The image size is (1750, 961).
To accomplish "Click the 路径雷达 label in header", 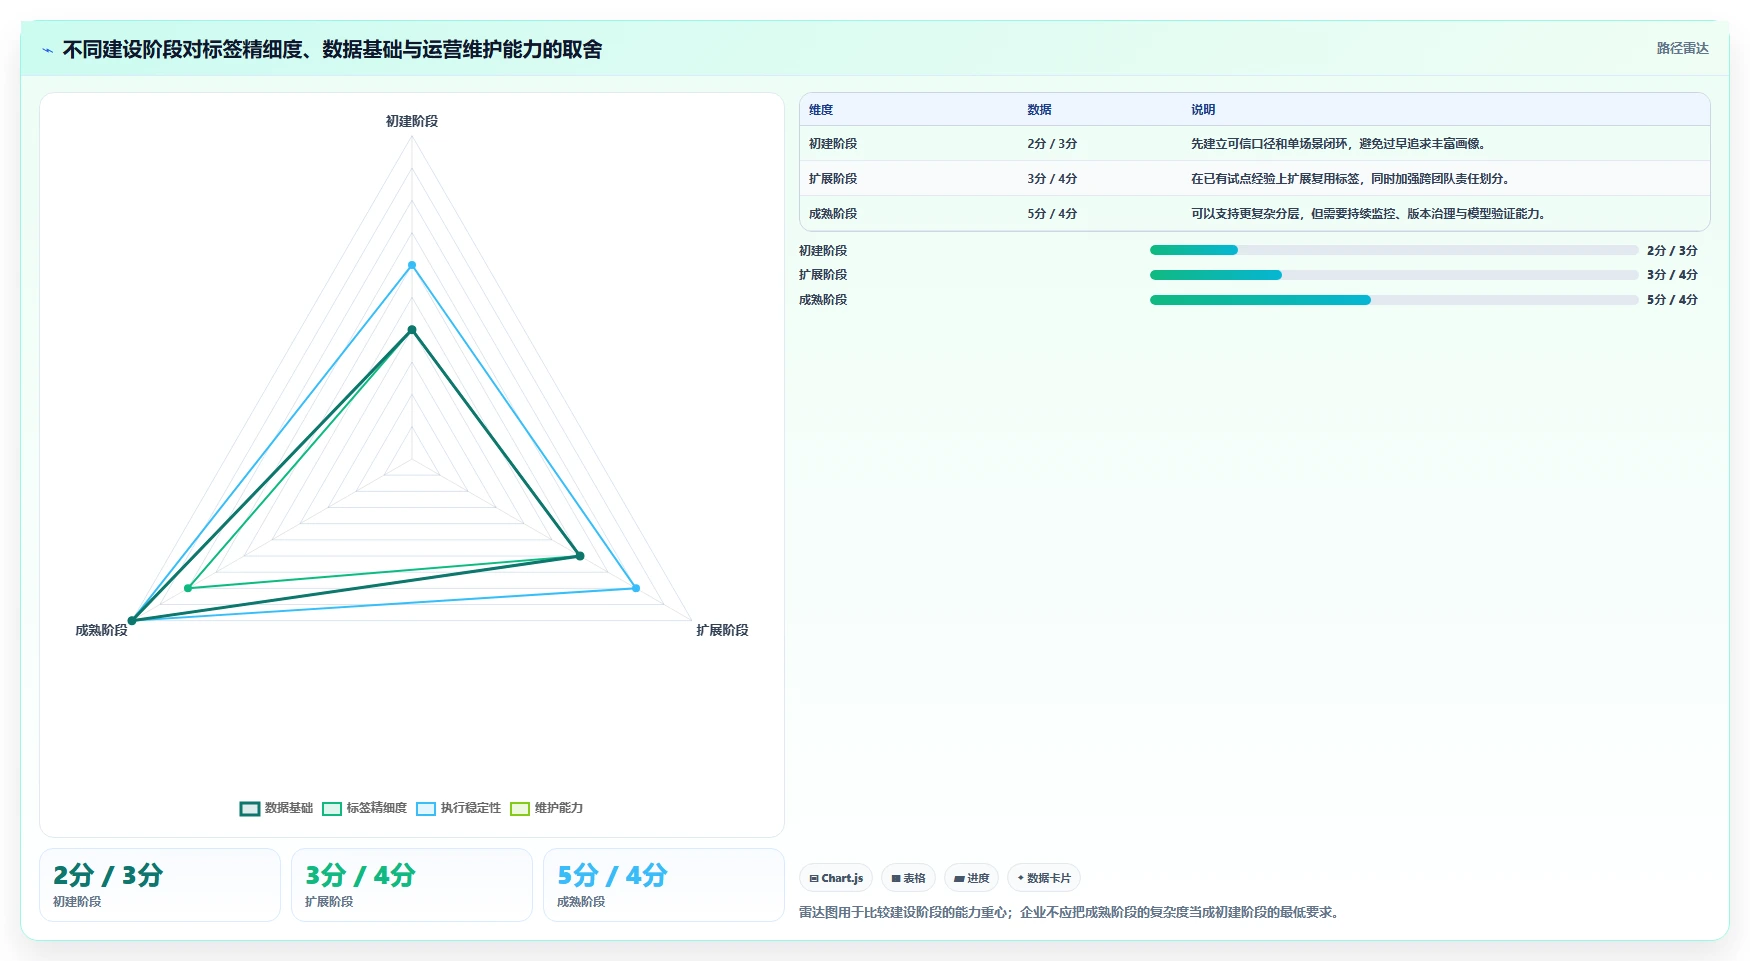I will pos(1682,48).
